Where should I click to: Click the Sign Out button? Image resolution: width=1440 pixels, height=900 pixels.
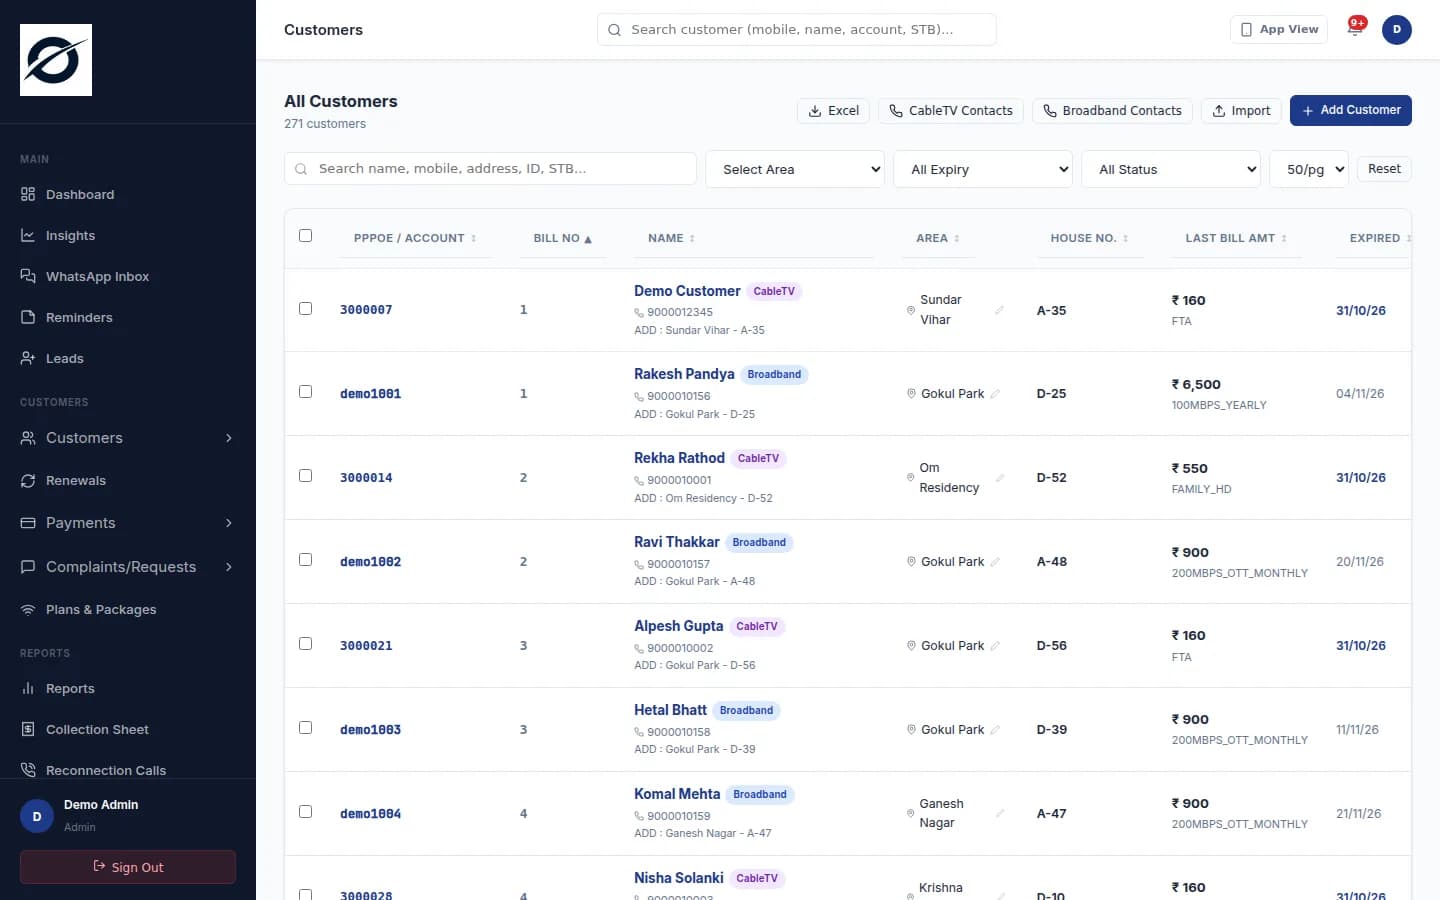click(128, 867)
